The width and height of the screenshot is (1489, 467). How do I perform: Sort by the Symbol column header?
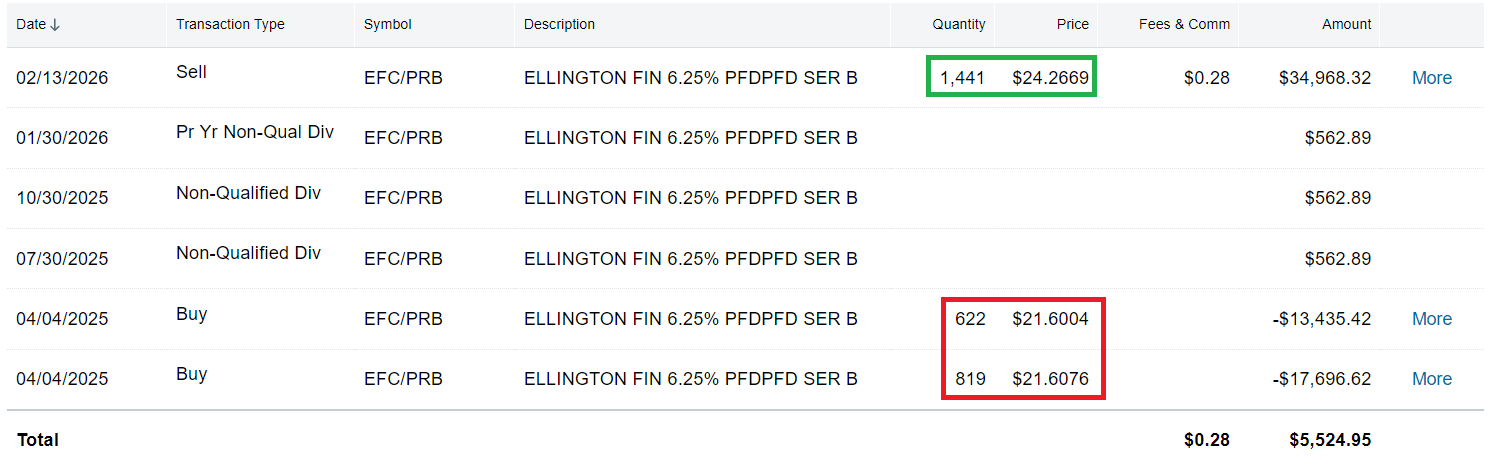point(387,24)
